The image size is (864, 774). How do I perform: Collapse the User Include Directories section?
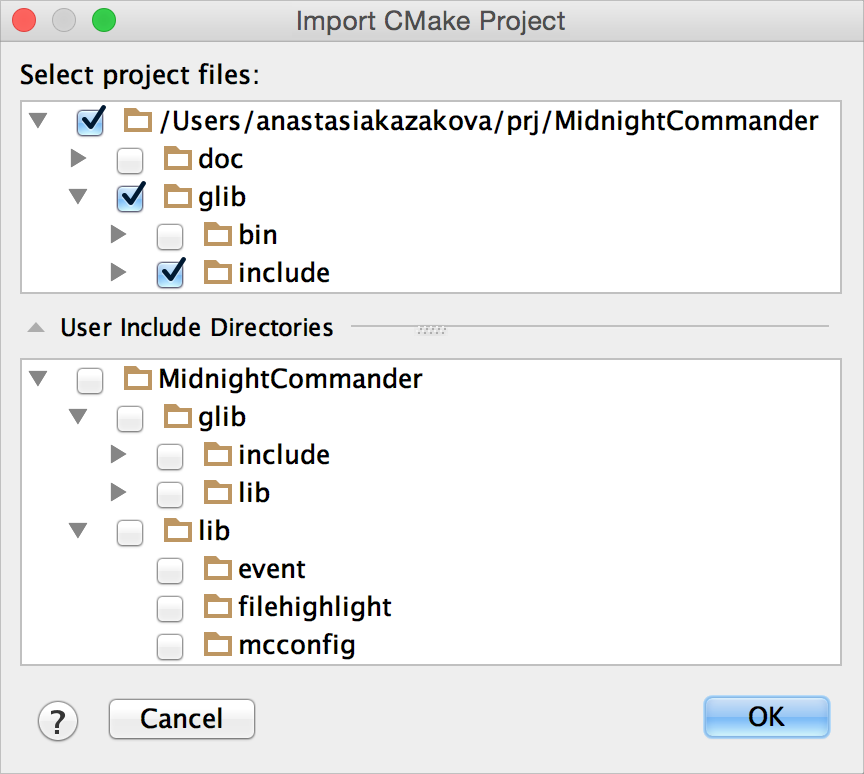pyautogui.click(x=36, y=327)
